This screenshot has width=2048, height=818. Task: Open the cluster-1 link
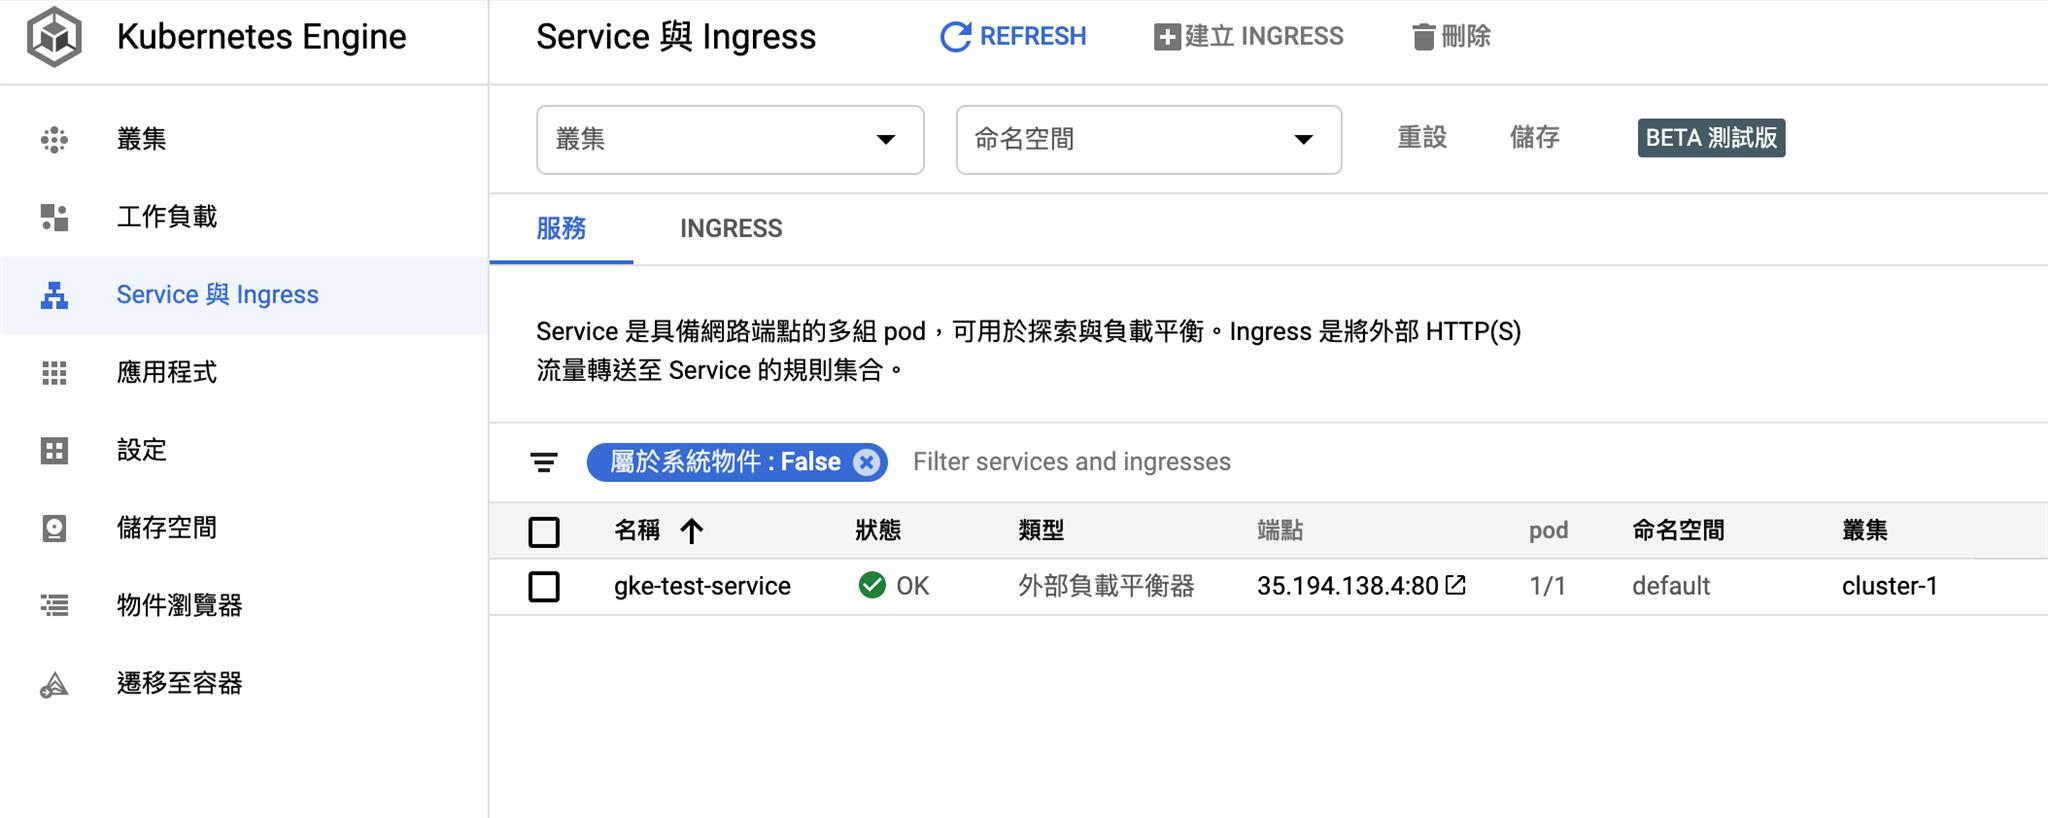(1890, 586)
